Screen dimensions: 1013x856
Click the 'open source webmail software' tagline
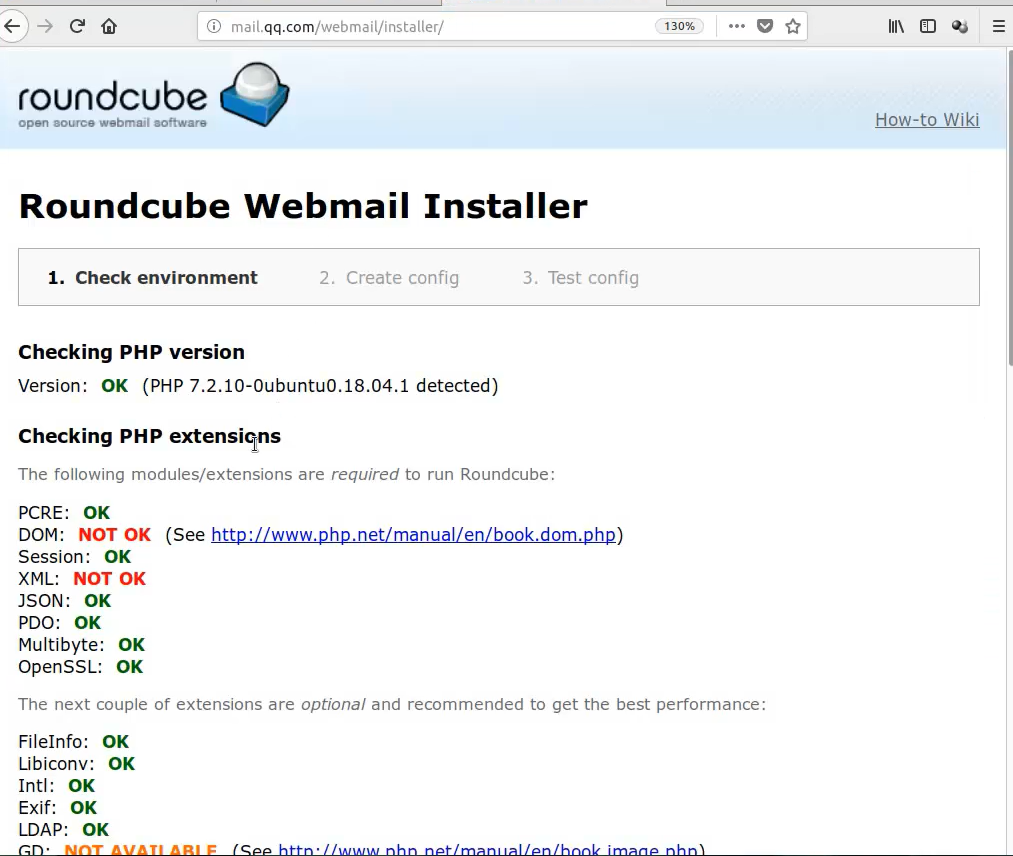click(112, 123)
